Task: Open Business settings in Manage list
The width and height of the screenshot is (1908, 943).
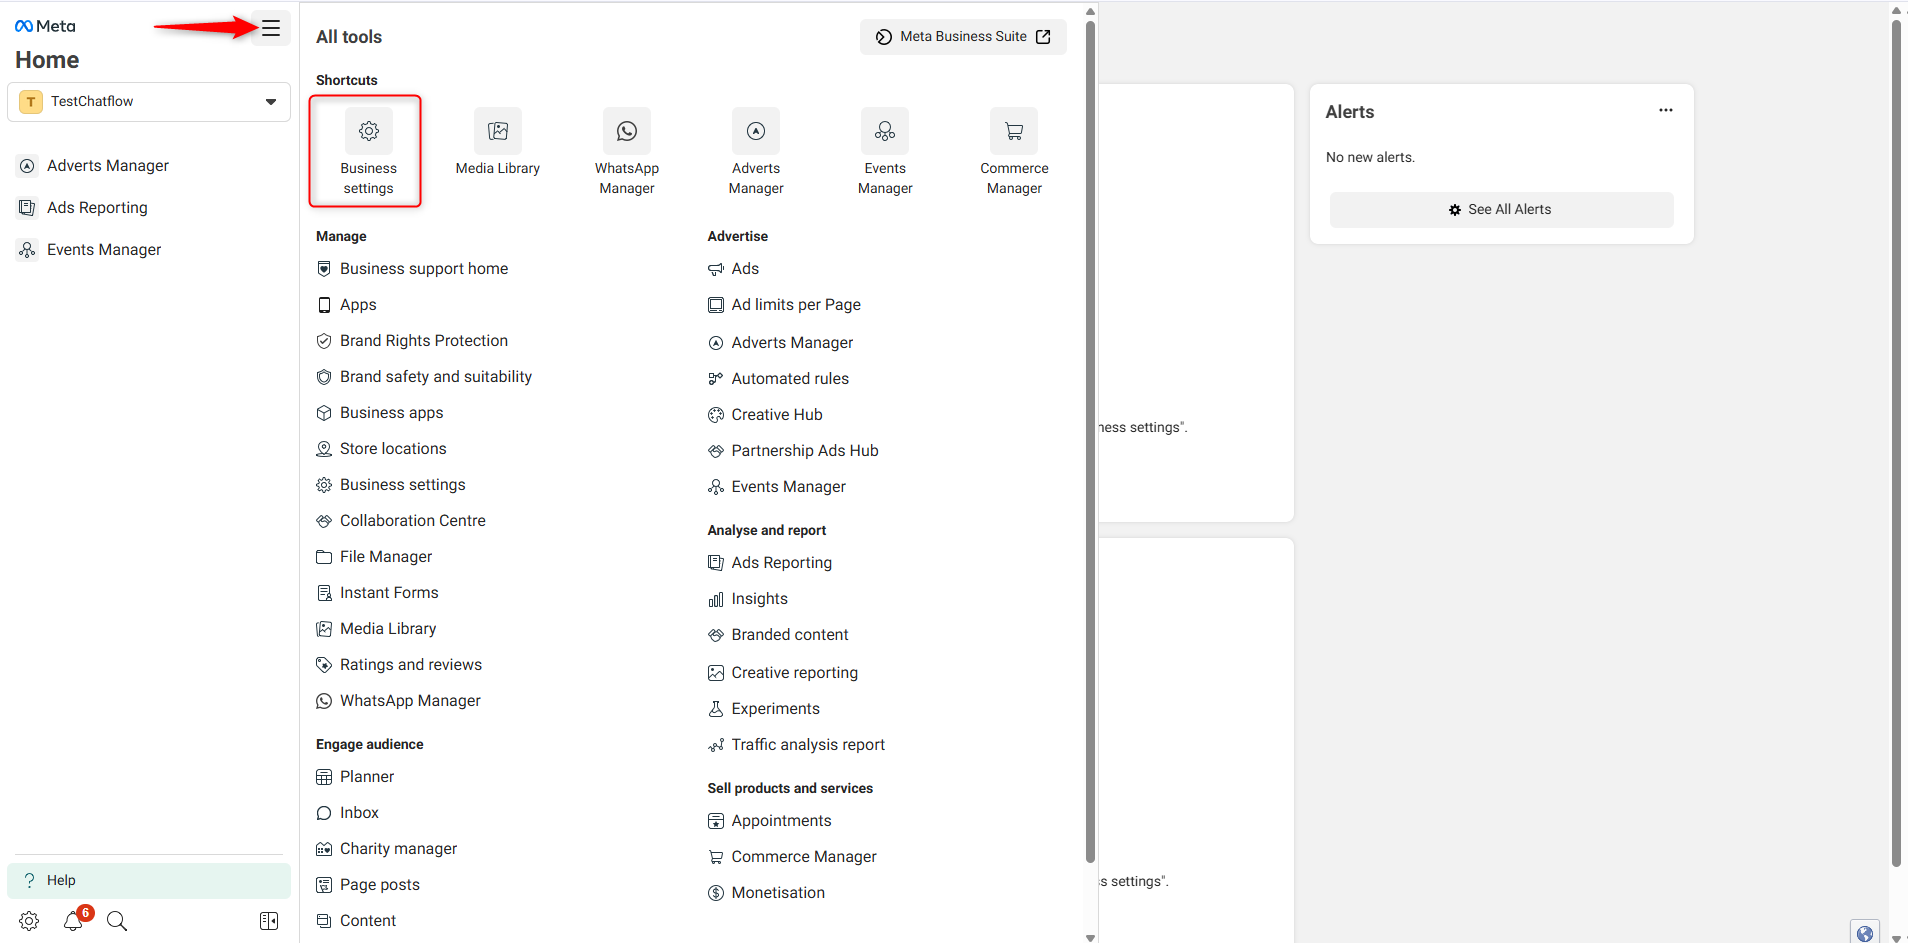Action: pos(391,485)
